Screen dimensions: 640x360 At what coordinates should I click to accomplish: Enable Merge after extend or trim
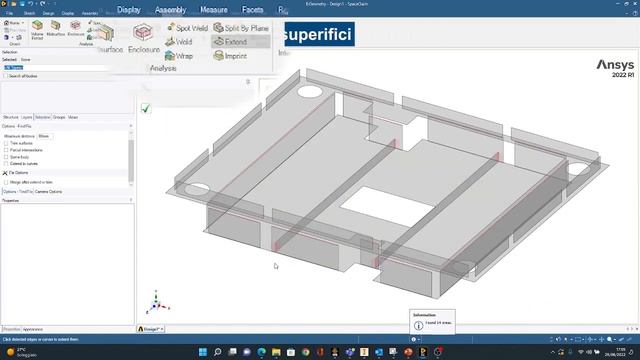click(6, 182)
